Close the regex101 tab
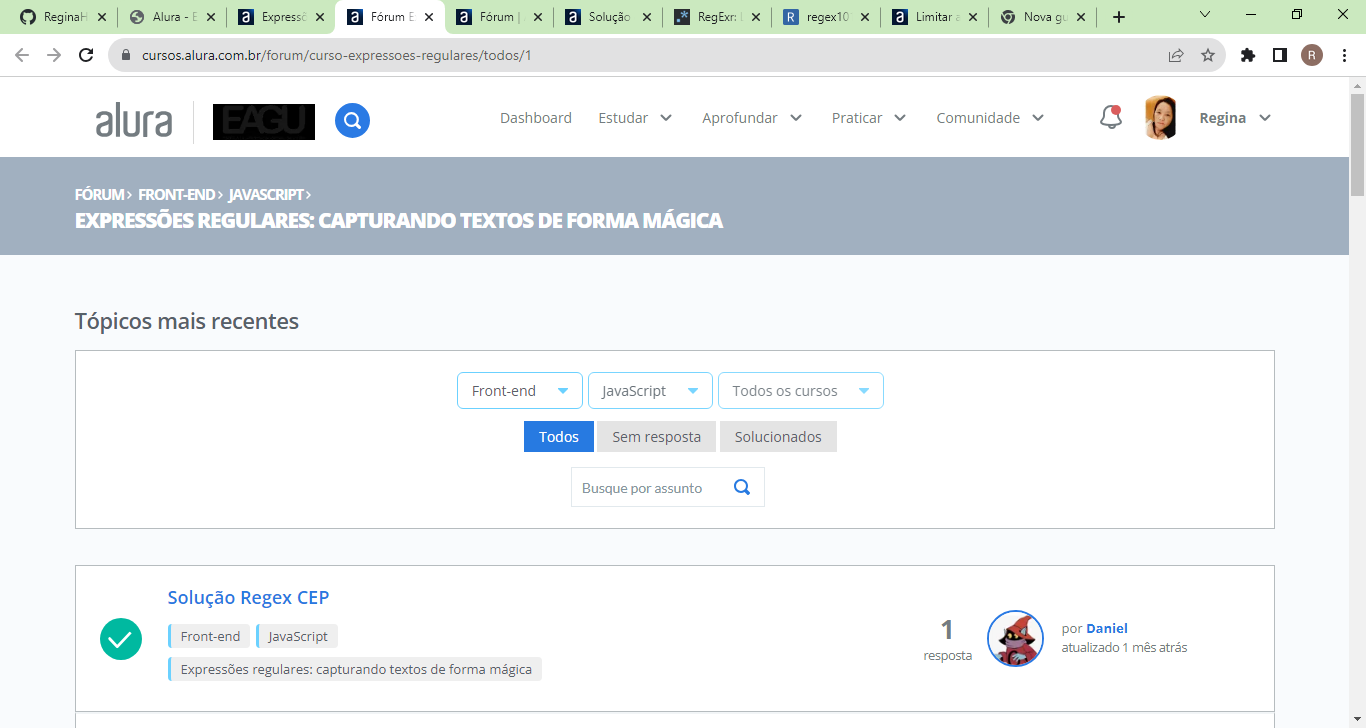 (x=864, y=17)
